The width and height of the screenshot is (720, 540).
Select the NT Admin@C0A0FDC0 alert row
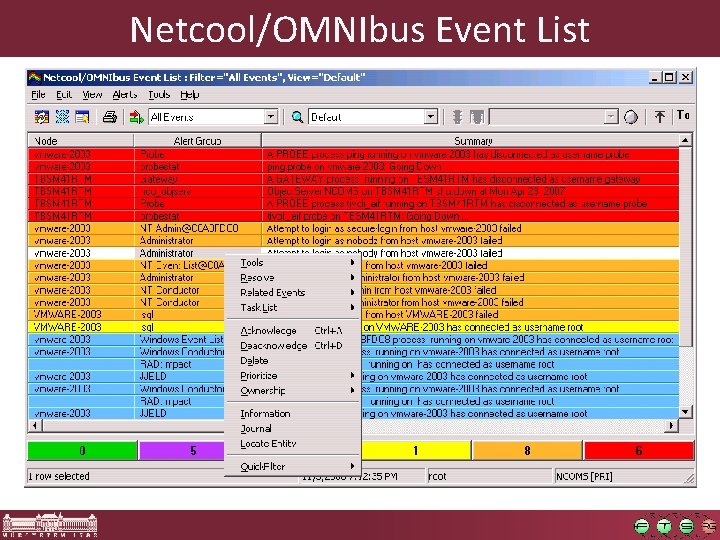(354, 228)
